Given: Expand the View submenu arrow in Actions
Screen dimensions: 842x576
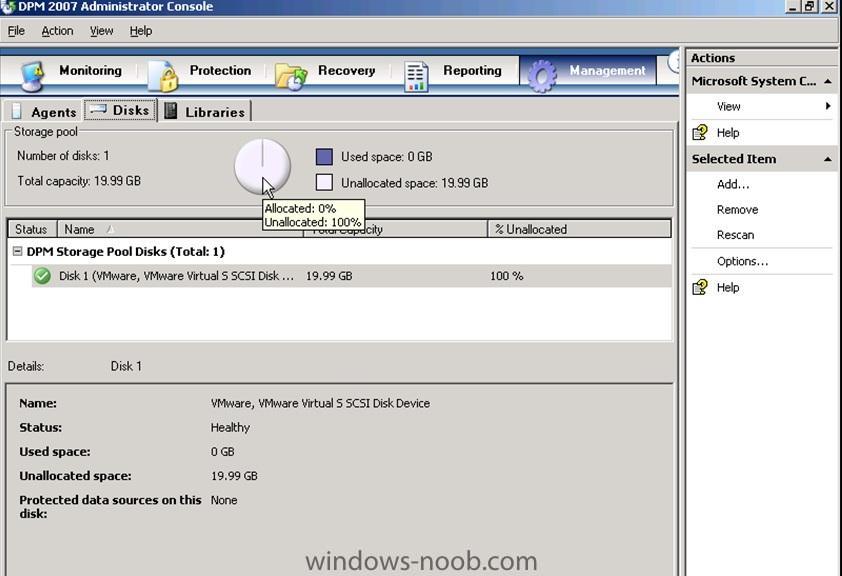Looking at the screenshot, I should coord(828,106).
